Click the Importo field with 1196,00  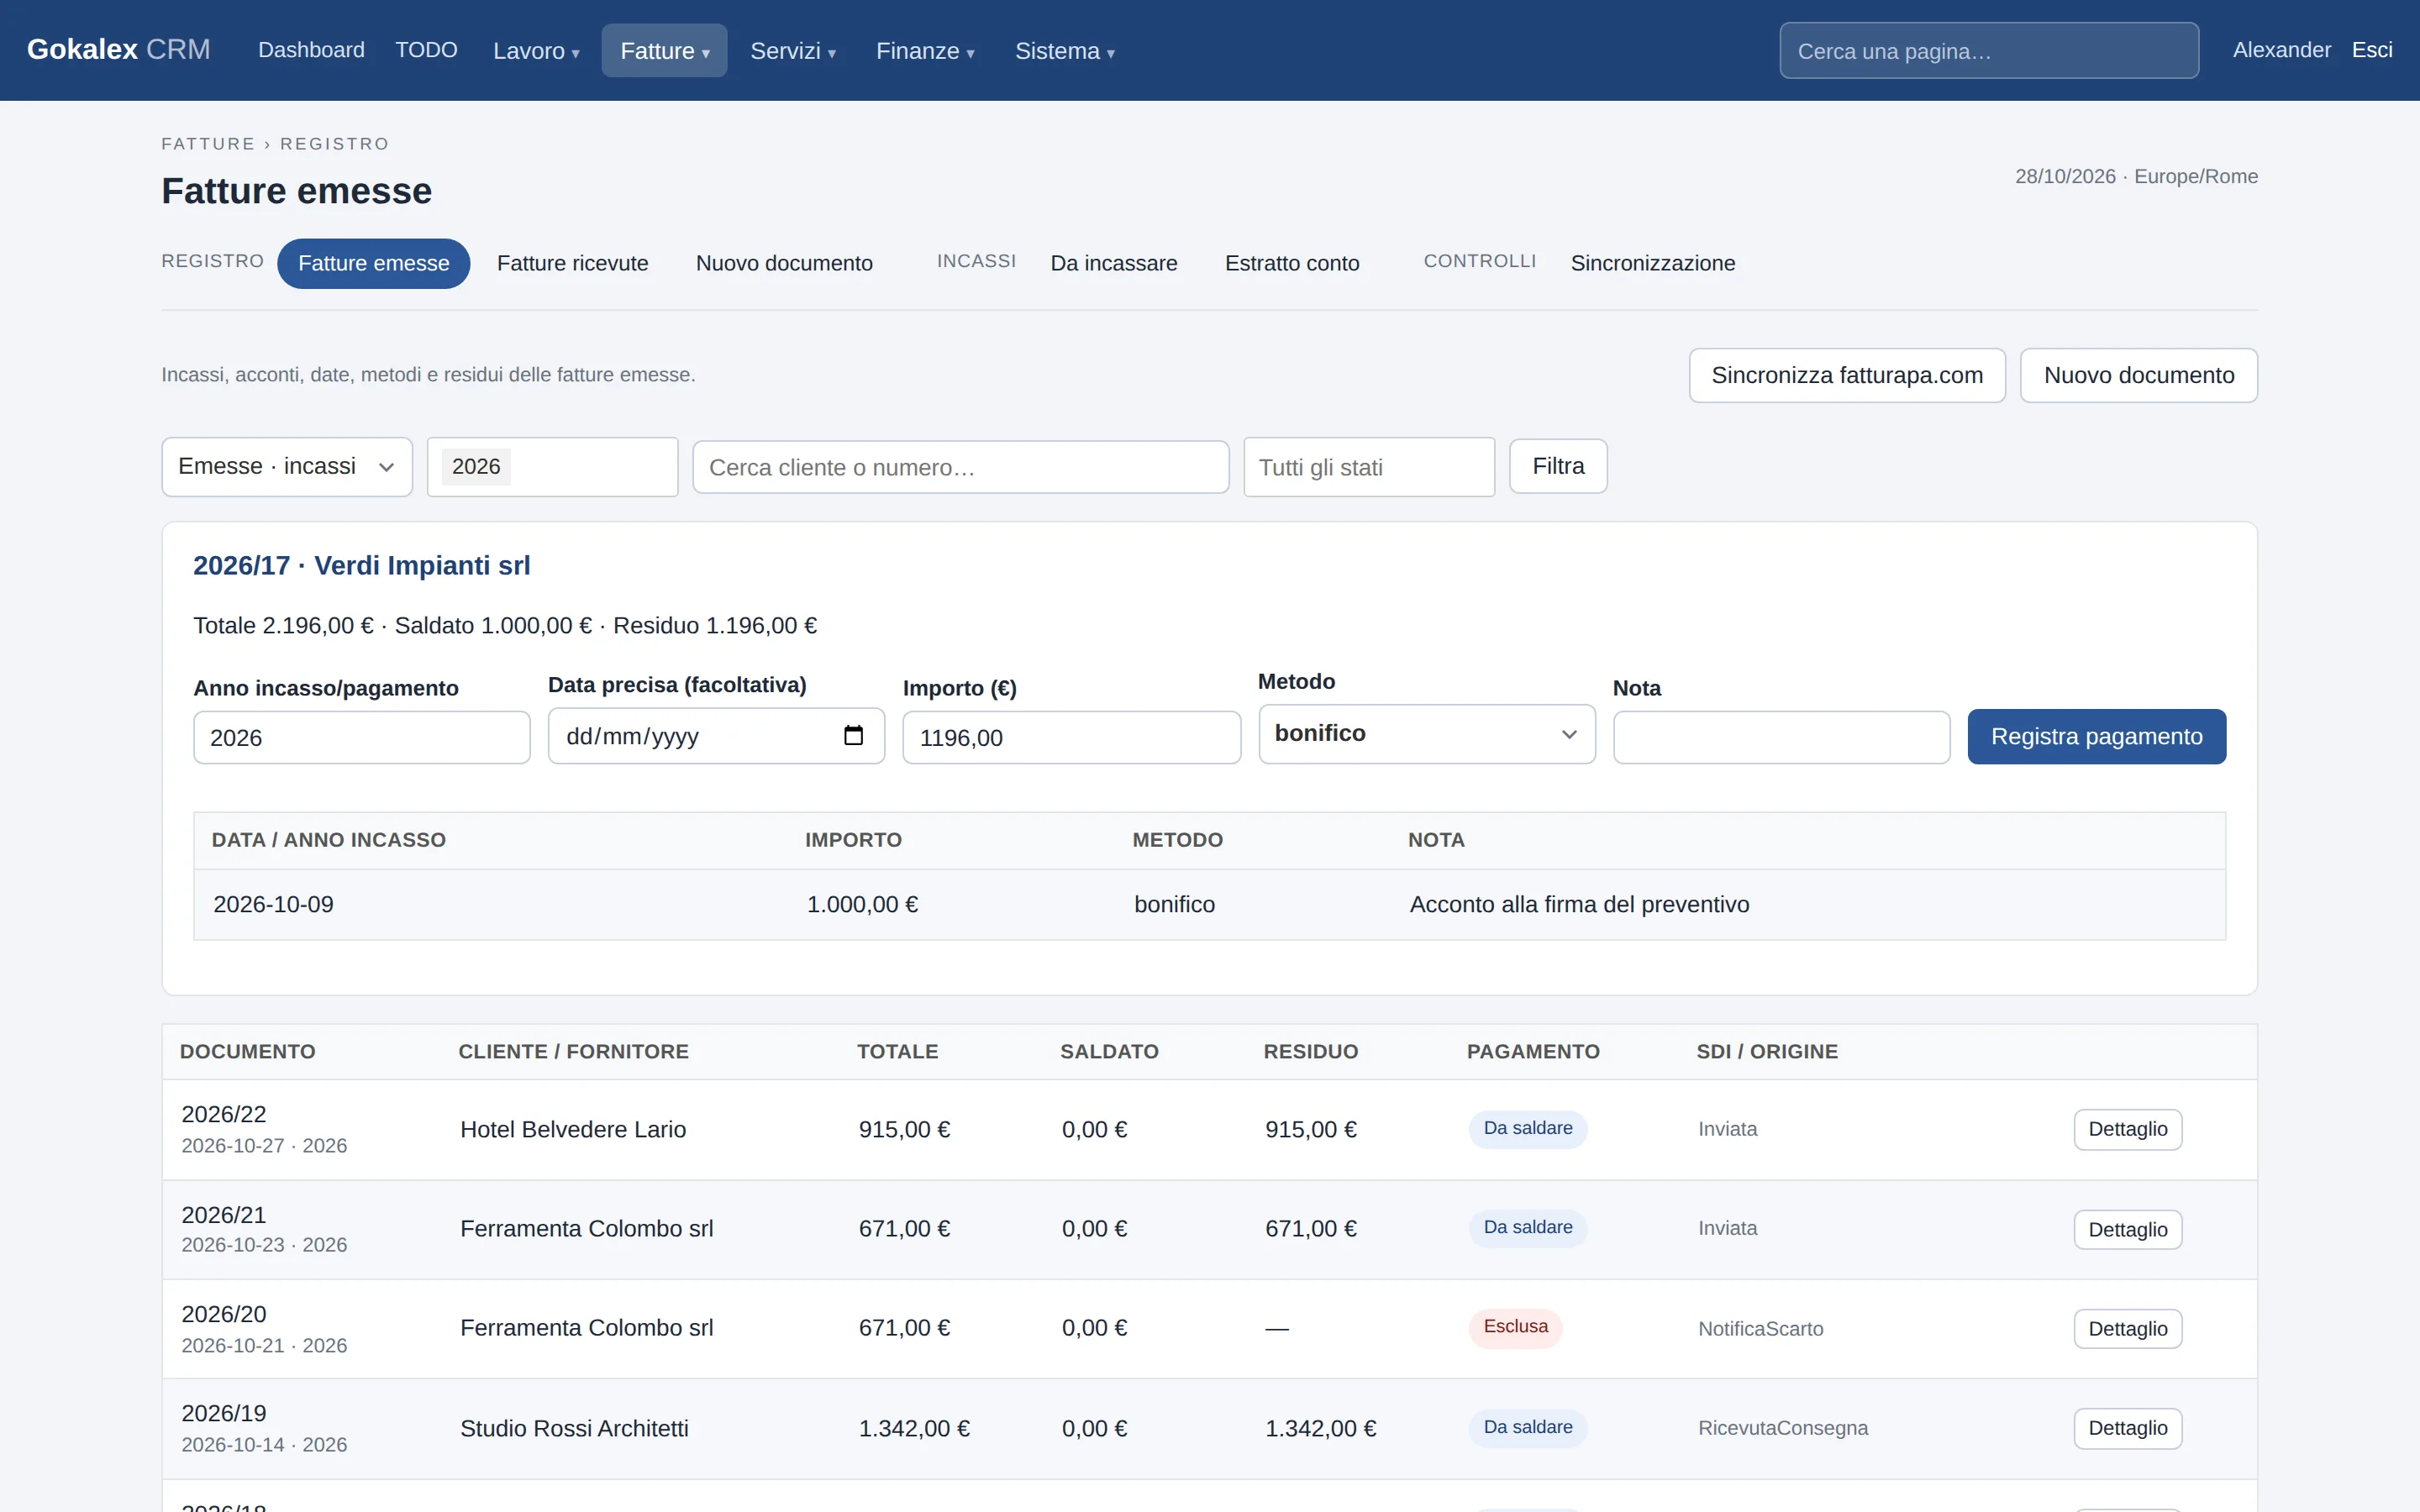pyautogui.click(x=1071, y=738)
